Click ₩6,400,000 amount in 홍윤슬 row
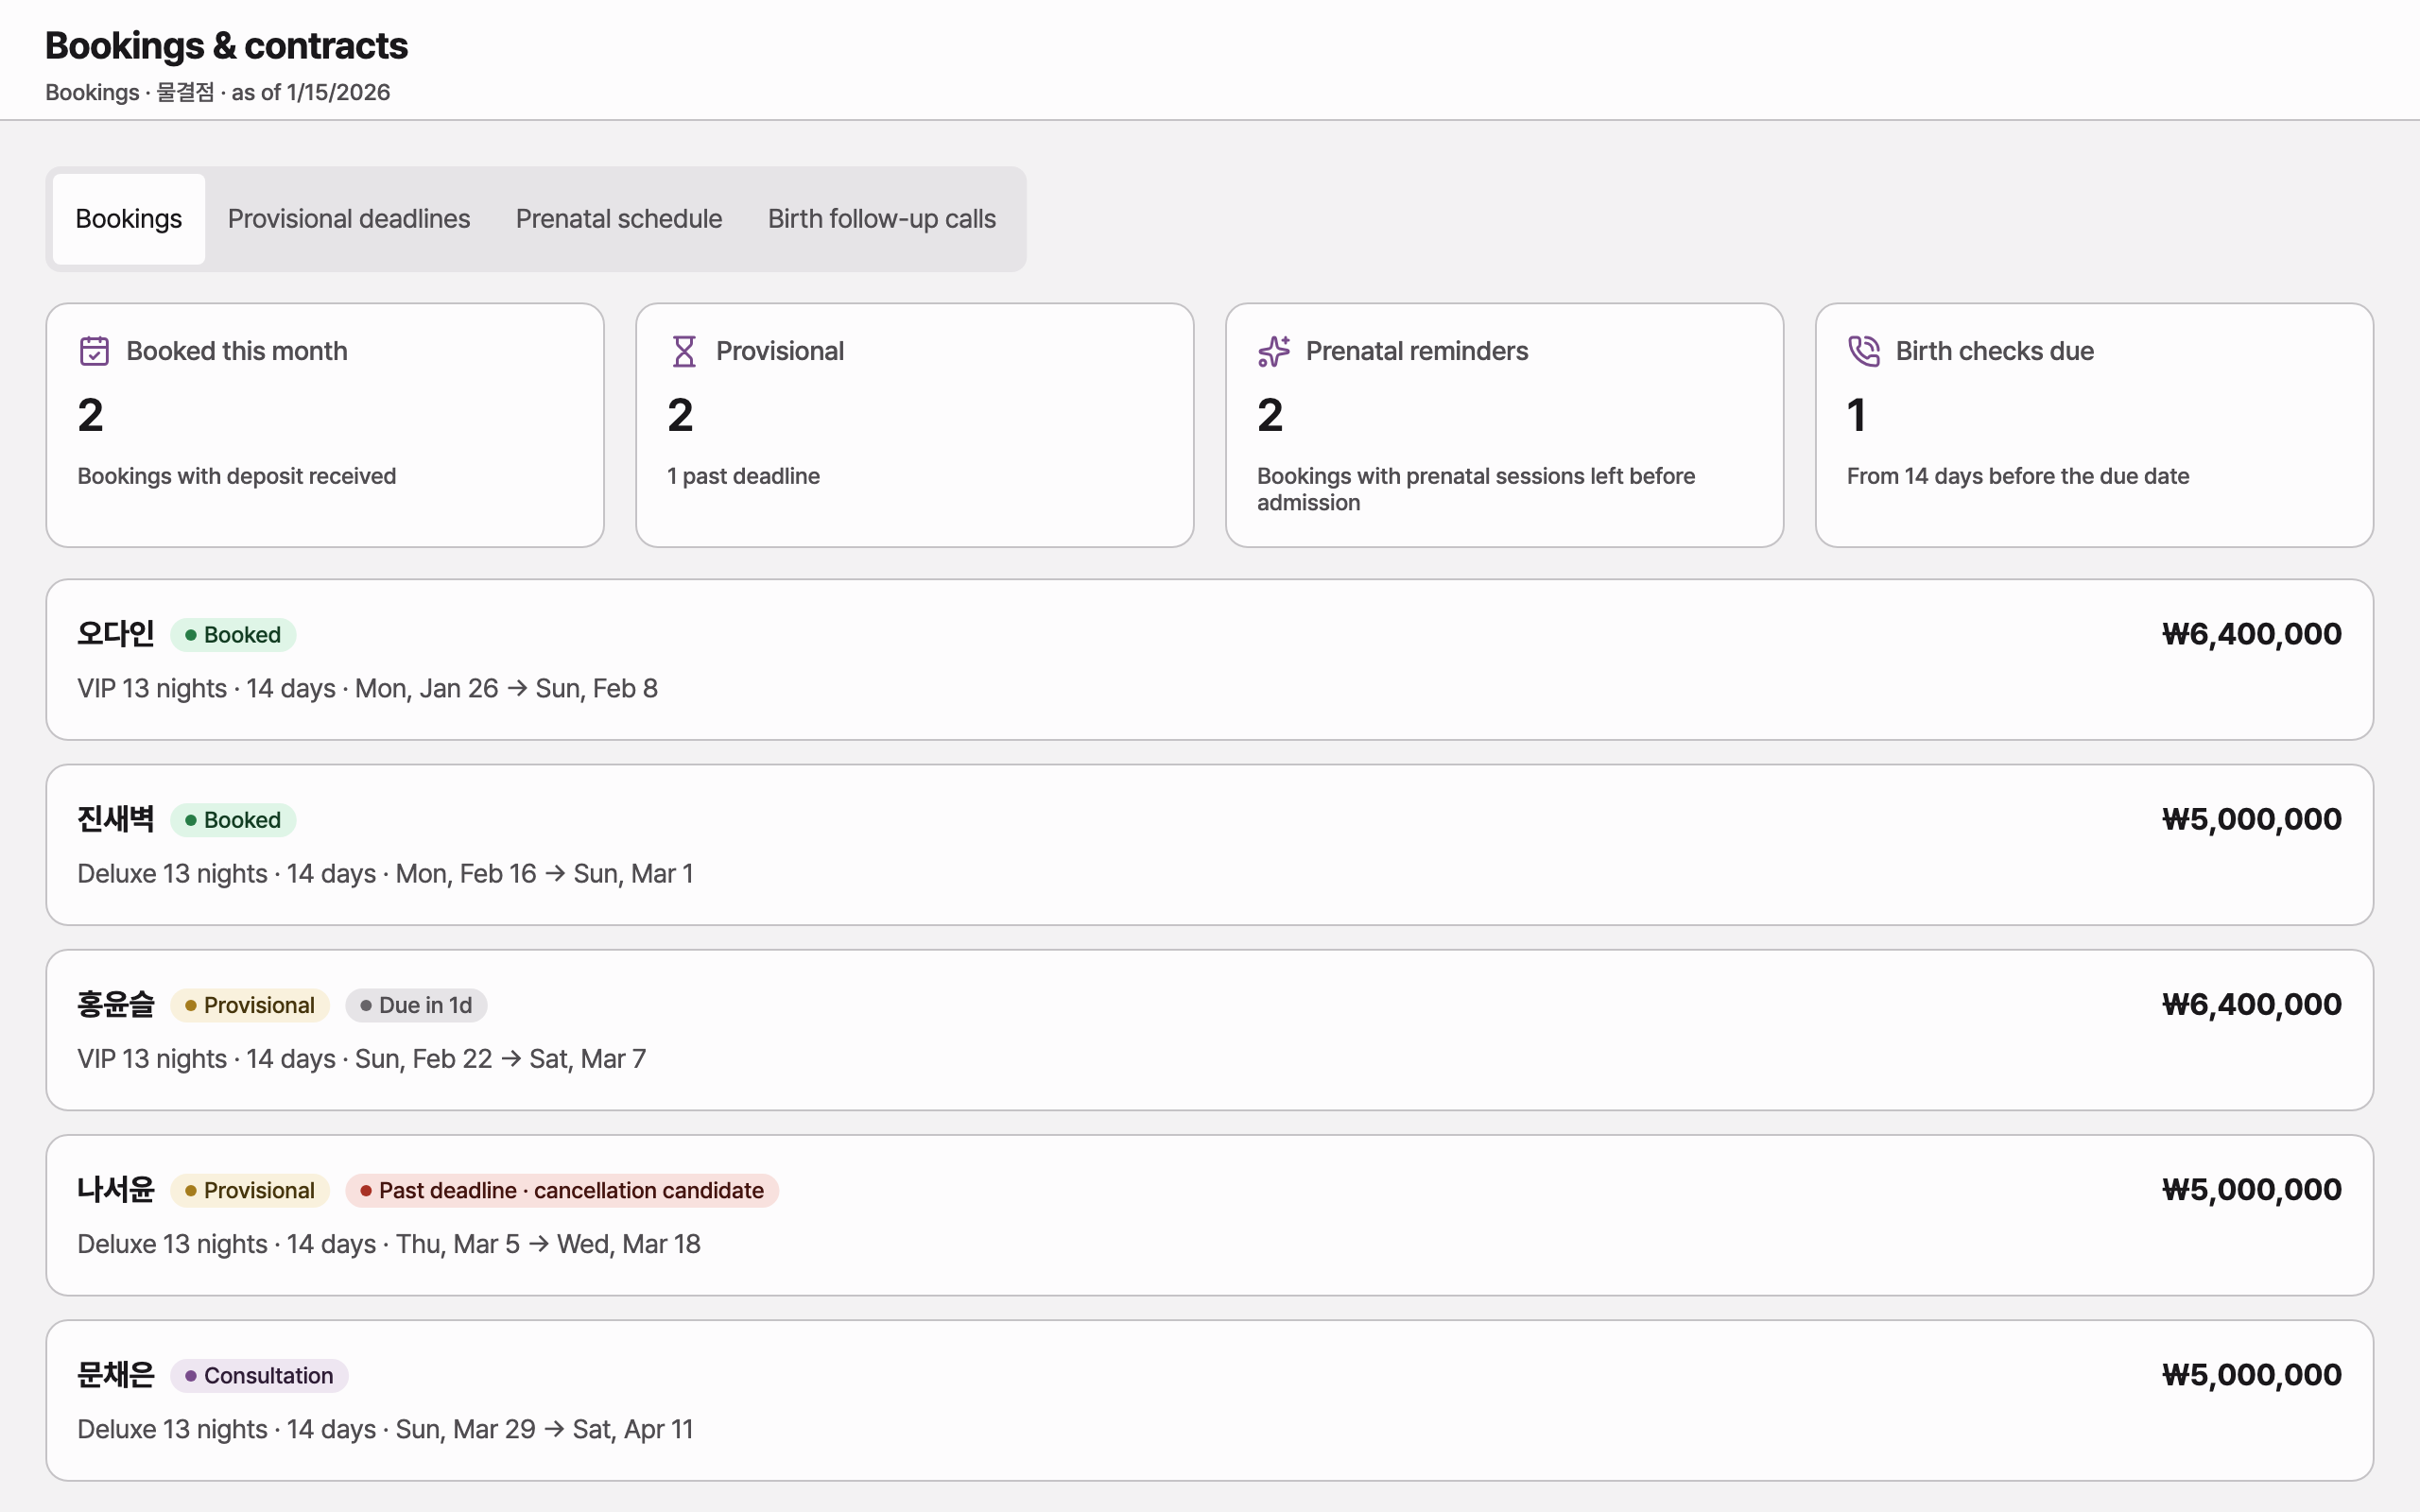The image size is (2420, 1512). (x=2252, y=1004)
